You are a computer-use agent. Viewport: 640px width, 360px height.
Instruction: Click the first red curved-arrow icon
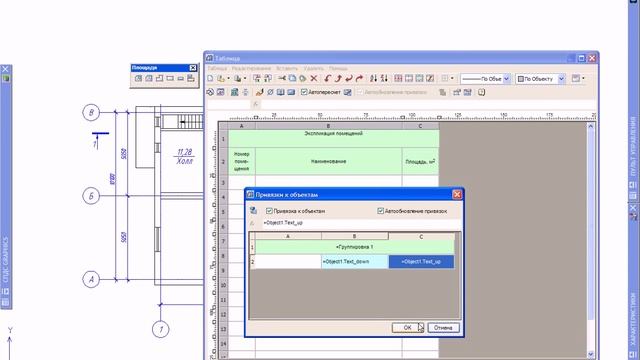327,78
